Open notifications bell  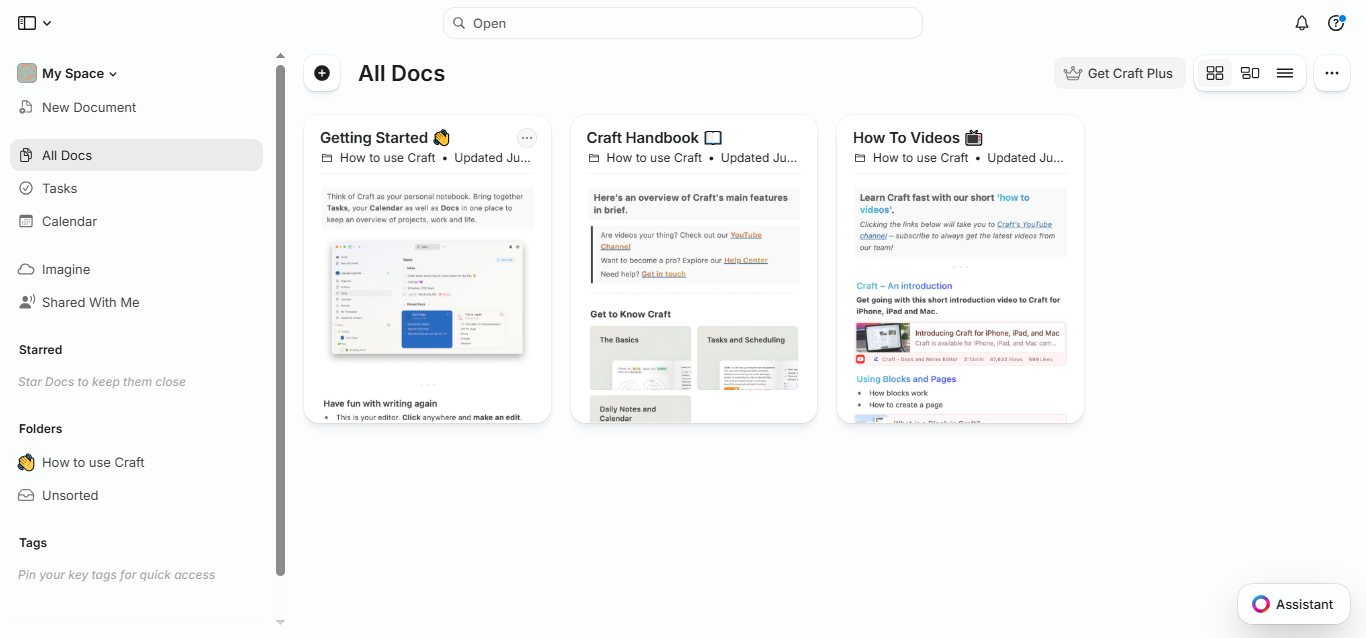(1302, 23)
